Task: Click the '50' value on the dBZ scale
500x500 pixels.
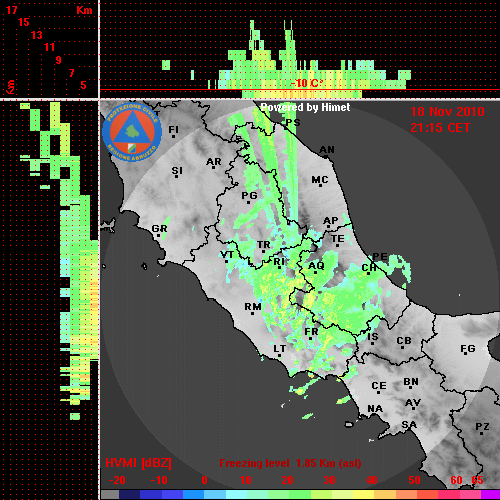Action: tap(414, 480)
